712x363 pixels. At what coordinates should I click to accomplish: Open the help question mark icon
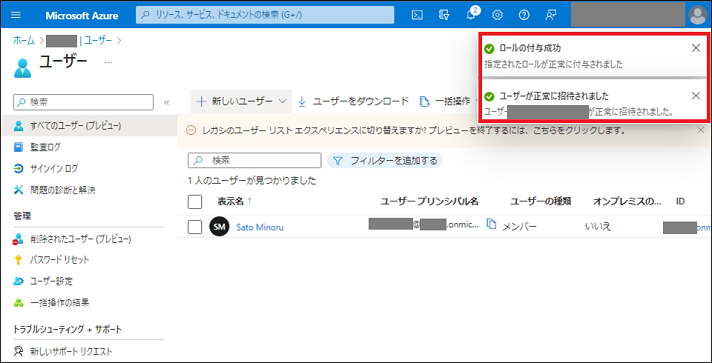pyautogui.click(x=524, y=15)
